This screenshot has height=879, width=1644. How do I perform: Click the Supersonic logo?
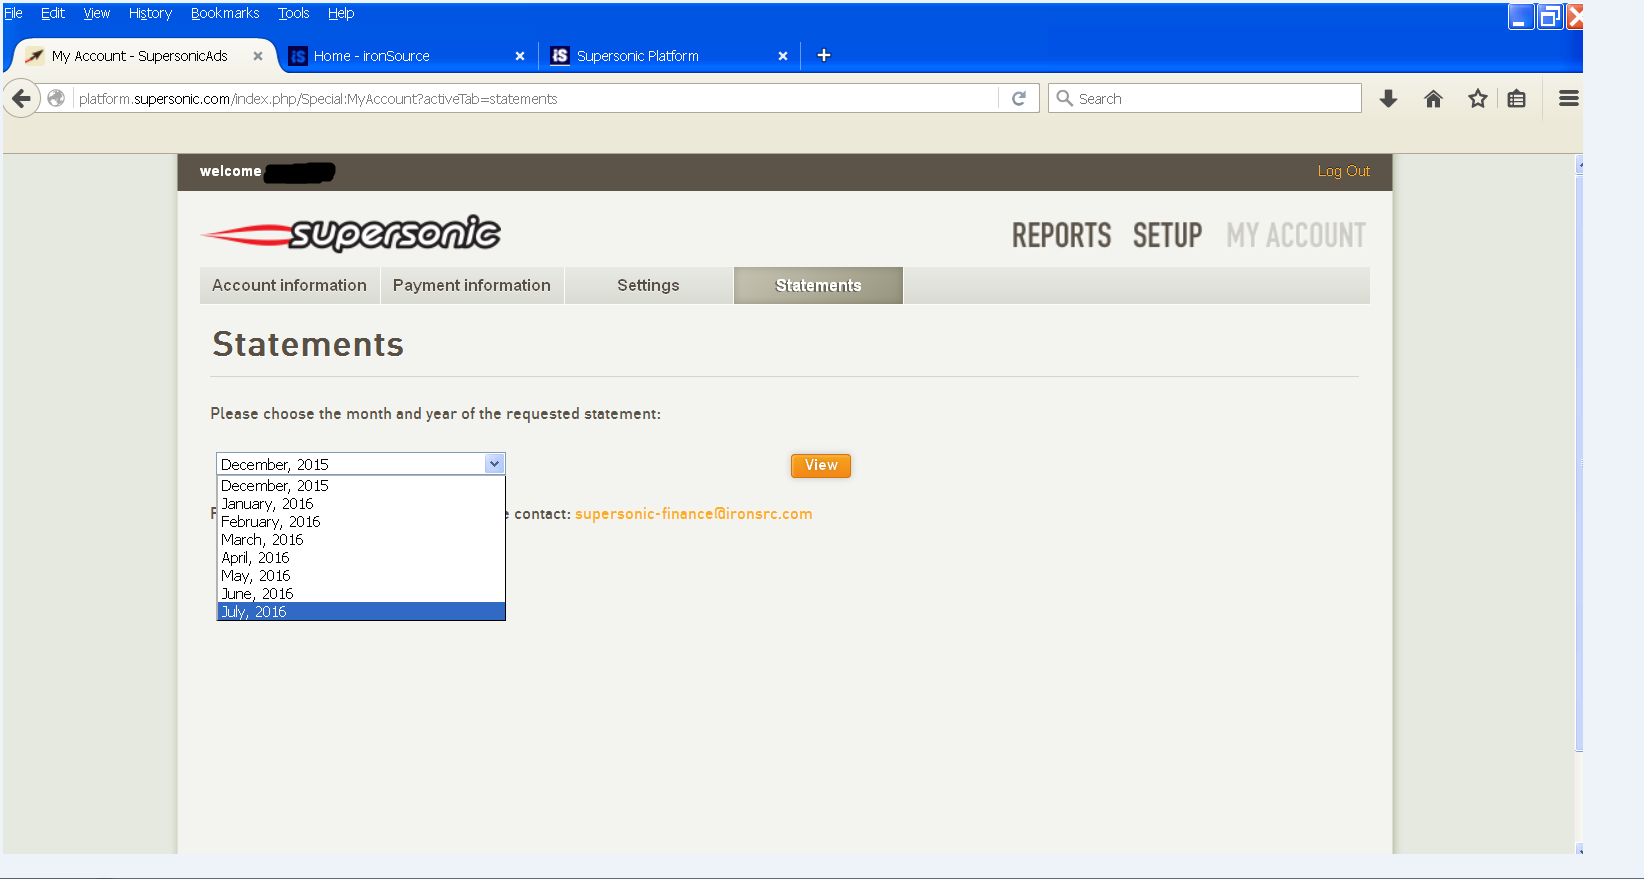351,234
